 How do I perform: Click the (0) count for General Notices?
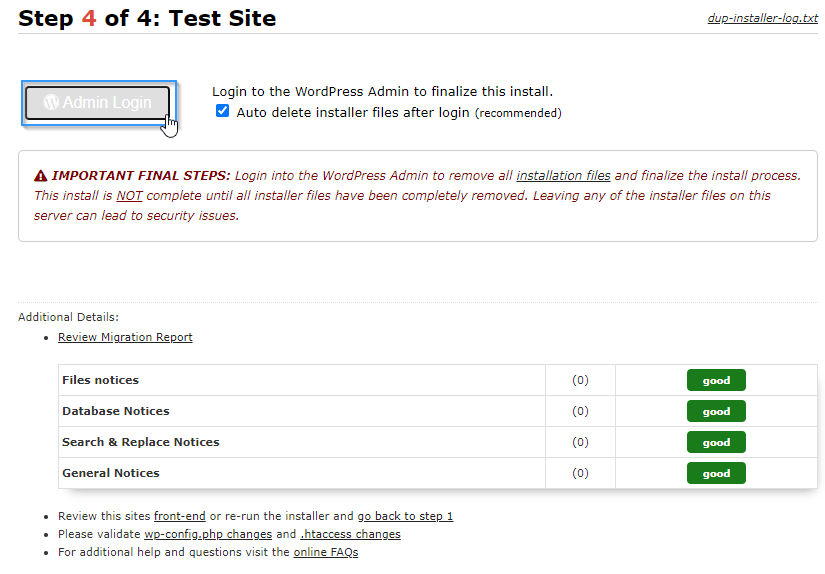(x=580, y=473)
